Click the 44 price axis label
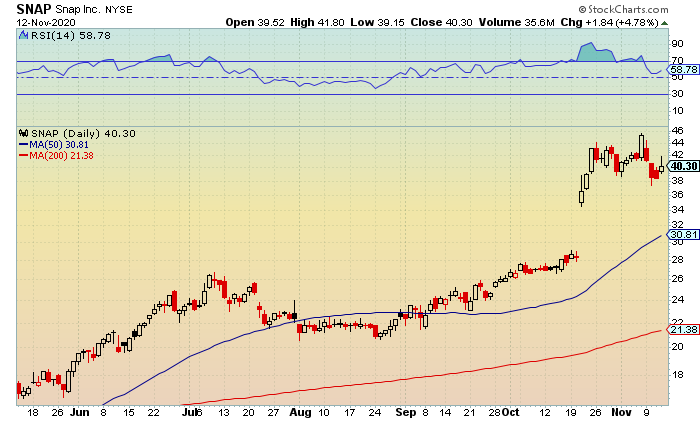 point(677,143)
